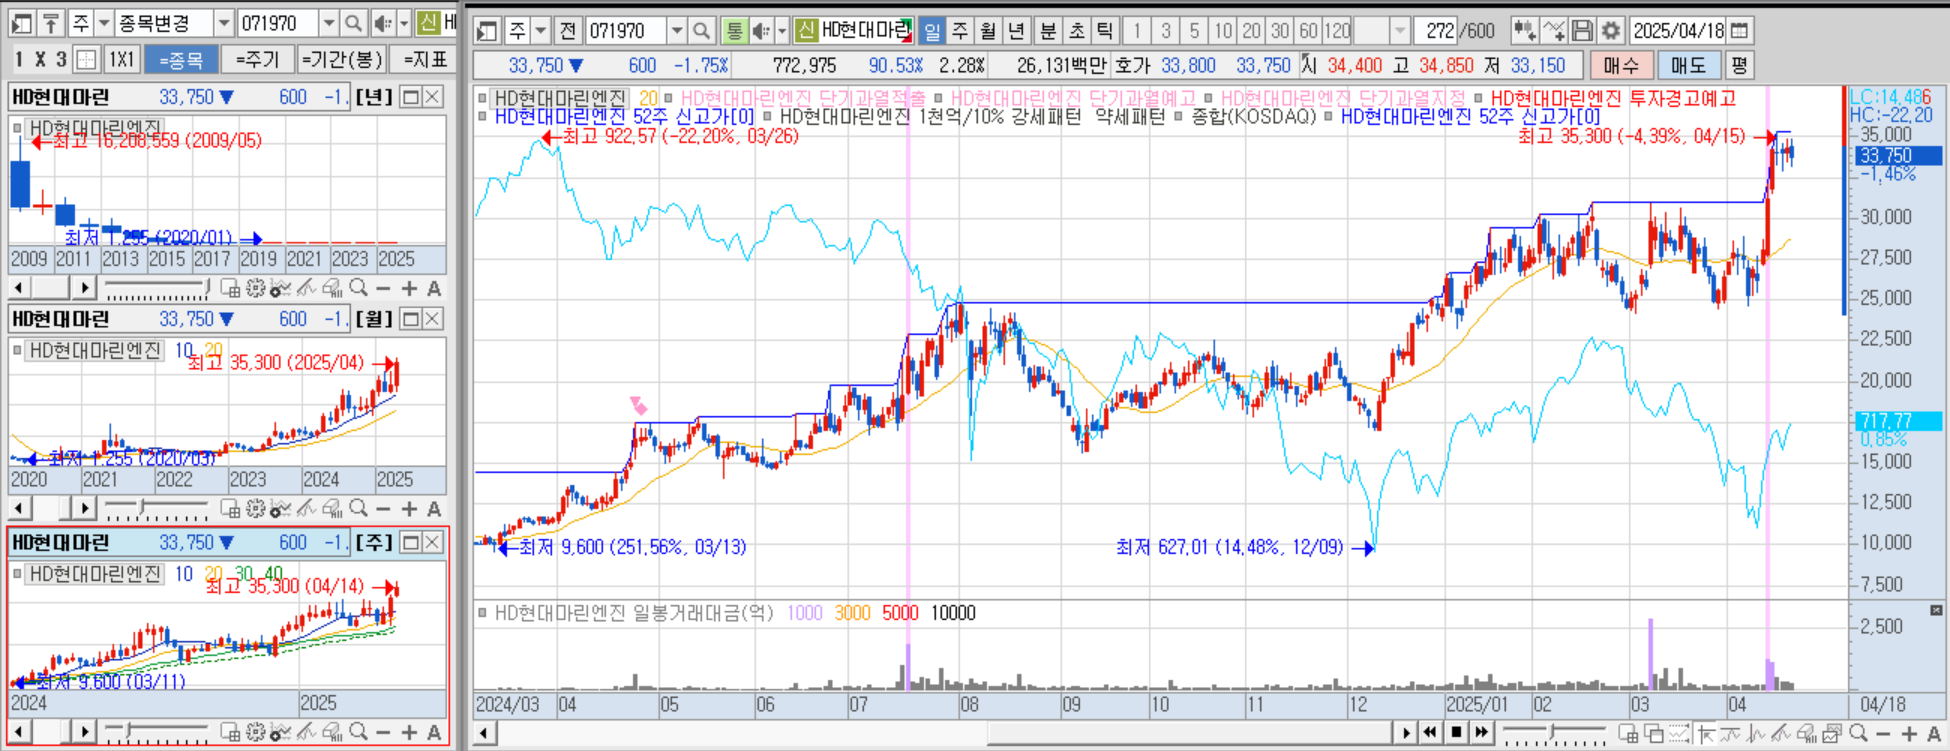This screenshot has width=1950, height=751.
Task: Click fast-forward playback button under main chart
Action: pos(1481,733)
